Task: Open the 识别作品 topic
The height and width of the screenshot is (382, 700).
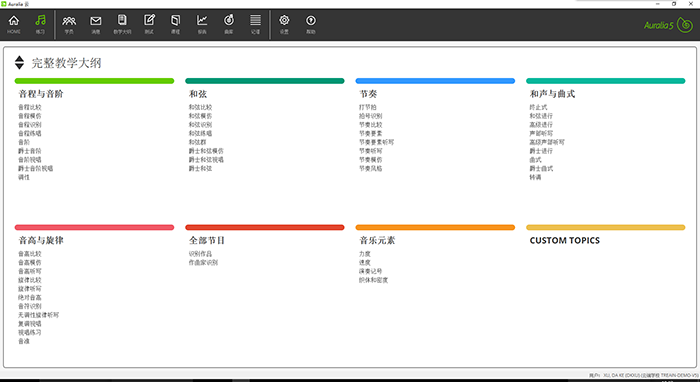Action: pyautogui.click(x=200, y=253)
